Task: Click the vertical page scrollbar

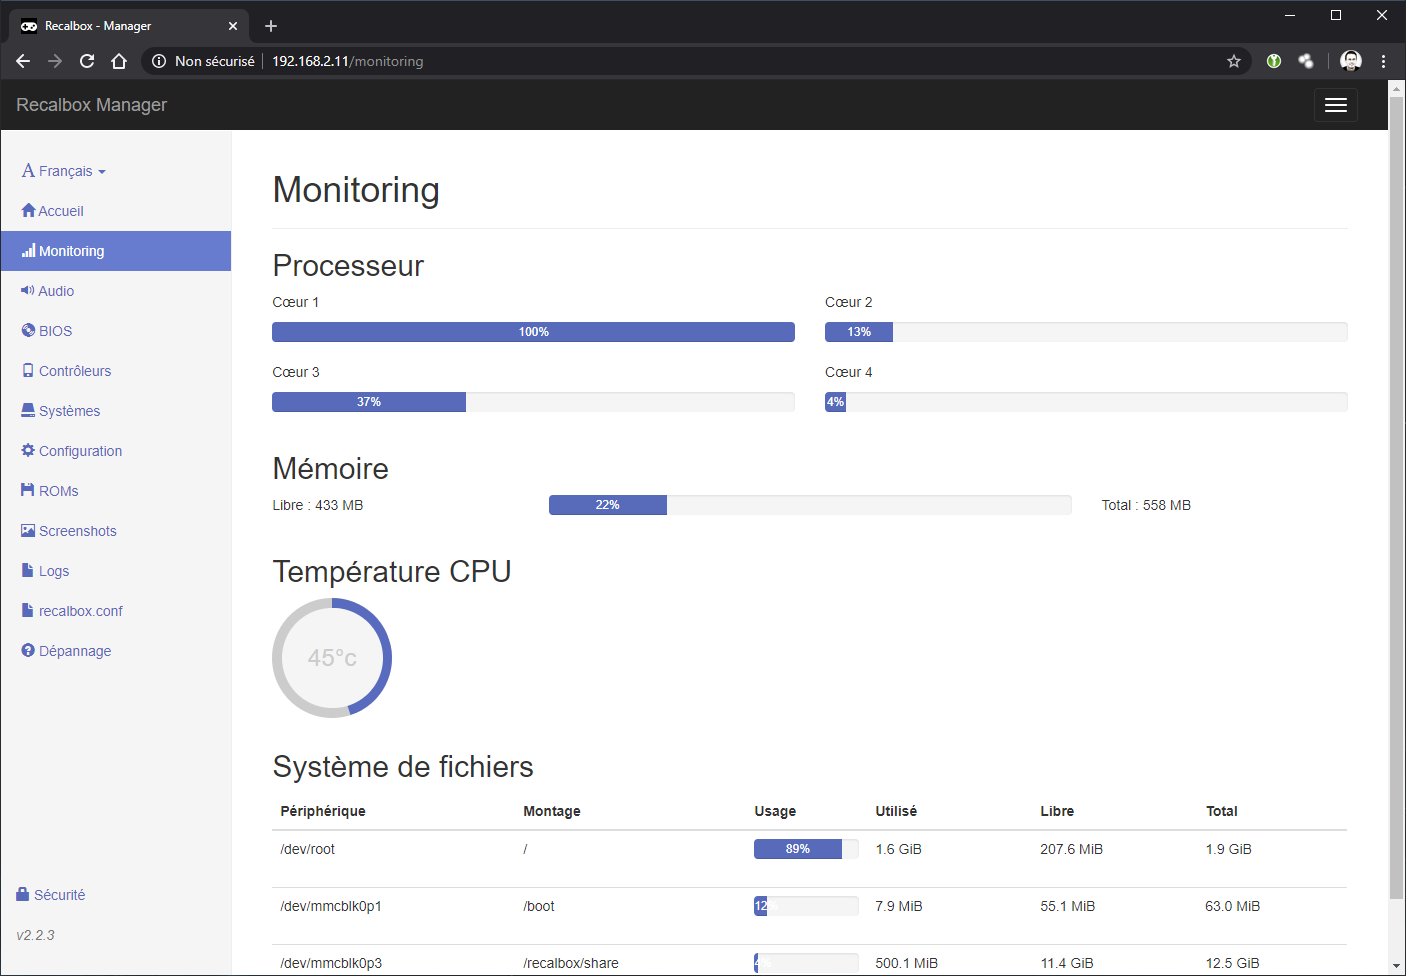Action: point(1397,498)
